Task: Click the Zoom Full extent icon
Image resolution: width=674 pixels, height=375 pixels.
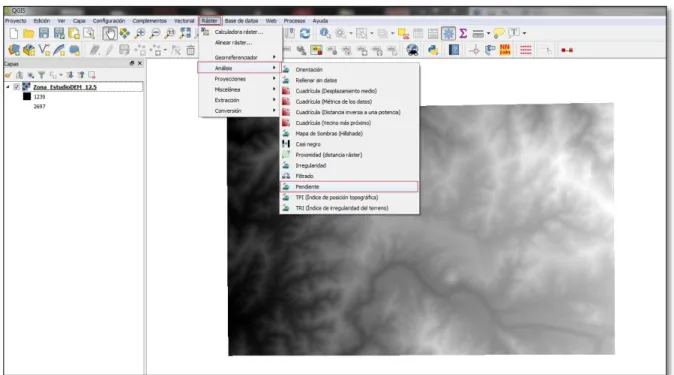Action: point(185,33)
